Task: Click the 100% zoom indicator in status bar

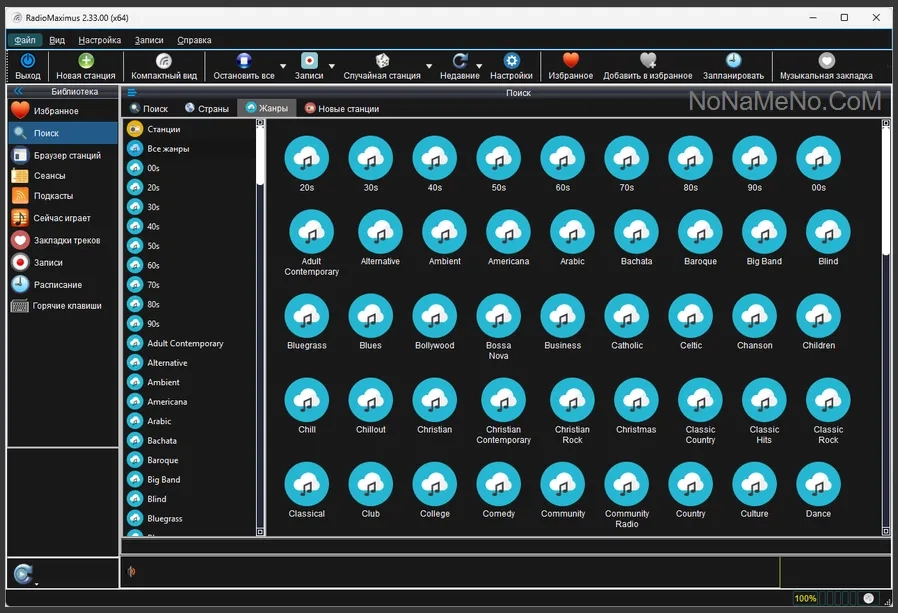Action: pos(805,598)
